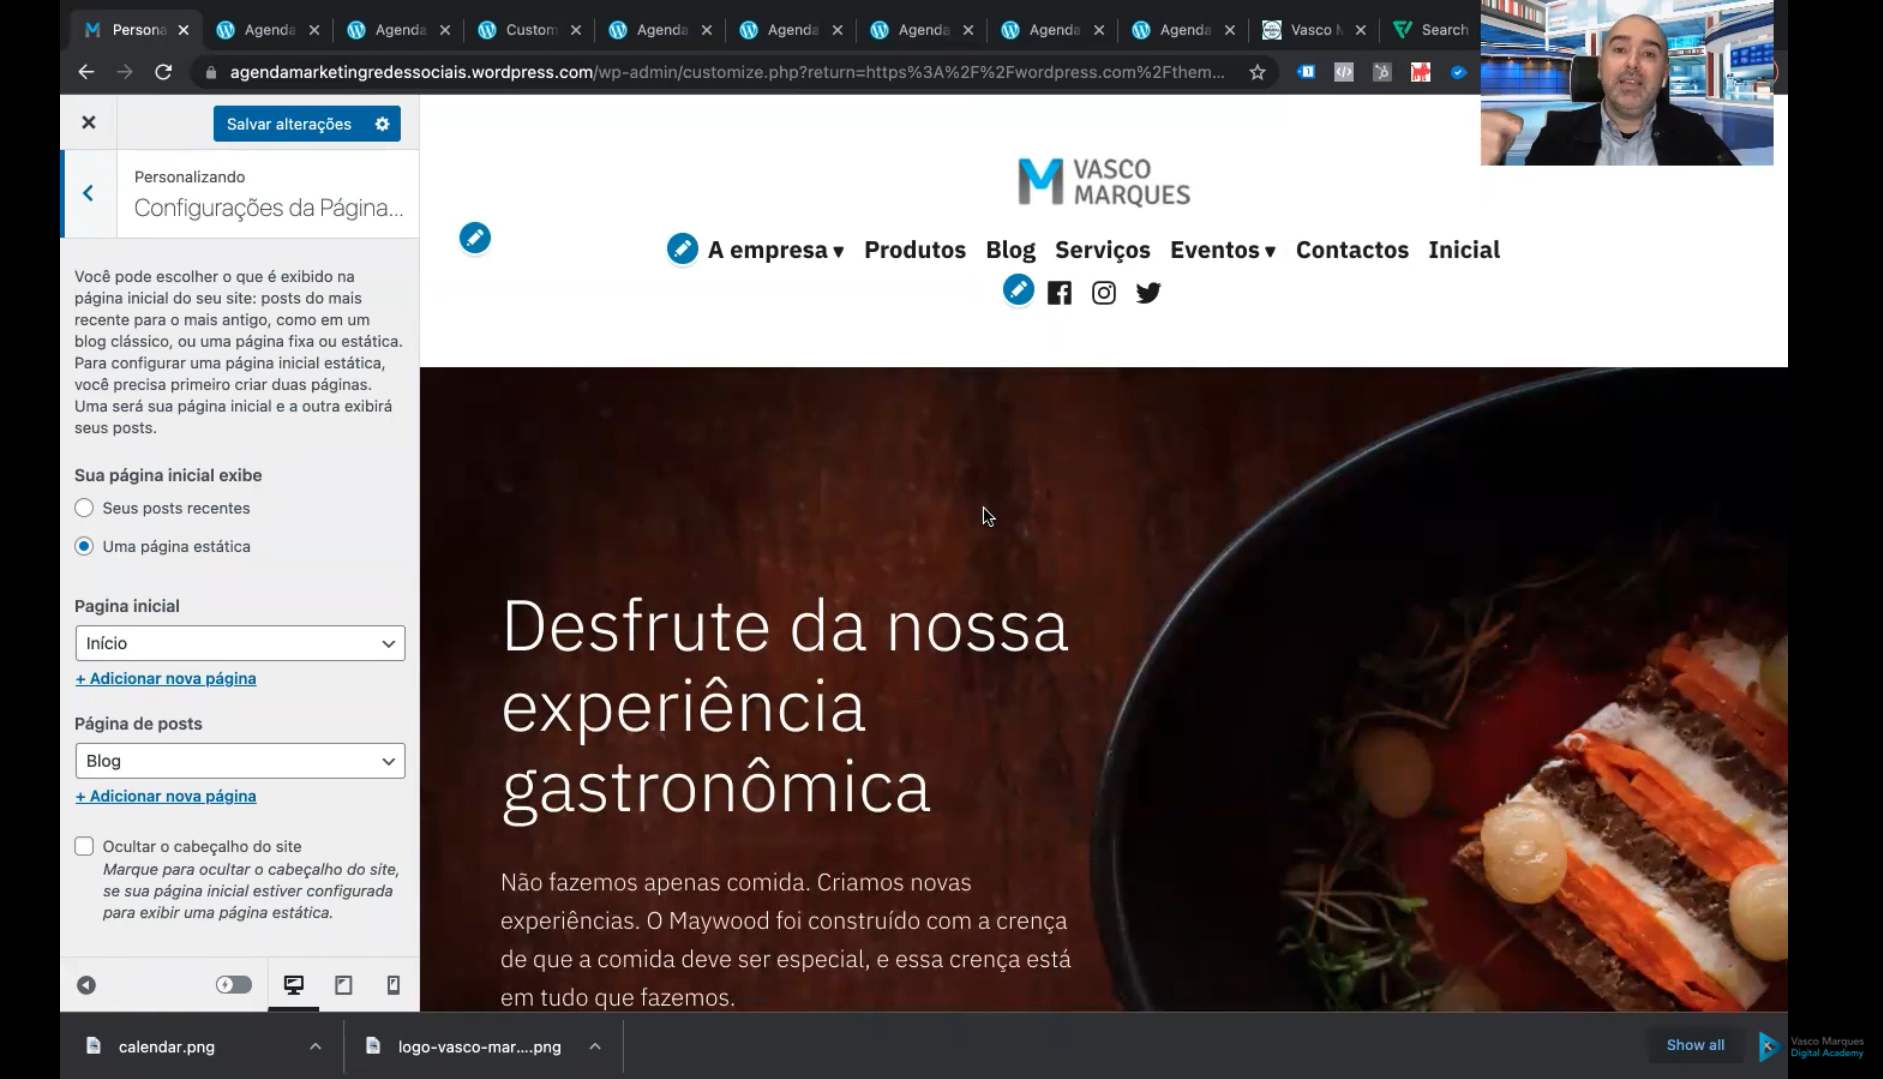
Task: Click Show all downloads button
Action: click(x=1695, y=1045)
